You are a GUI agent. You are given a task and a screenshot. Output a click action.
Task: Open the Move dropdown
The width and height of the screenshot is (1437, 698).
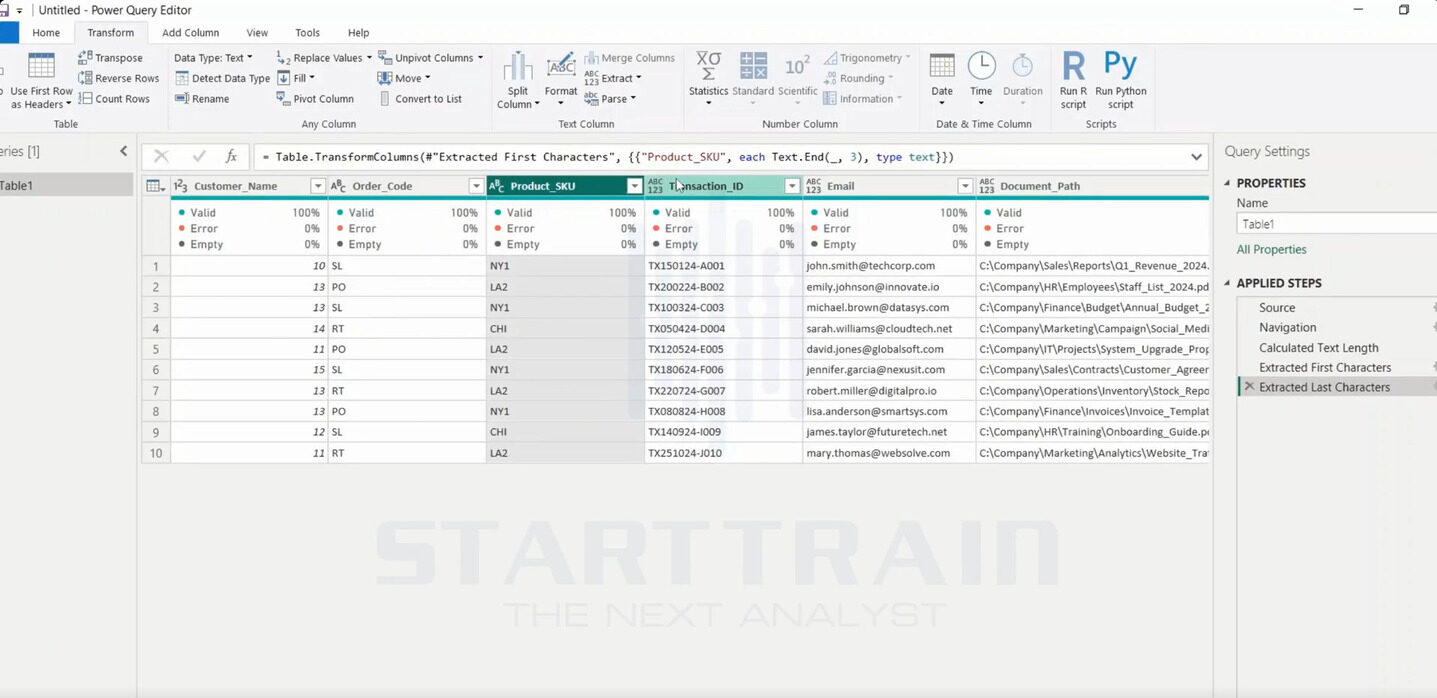click(x=404, y=78)
